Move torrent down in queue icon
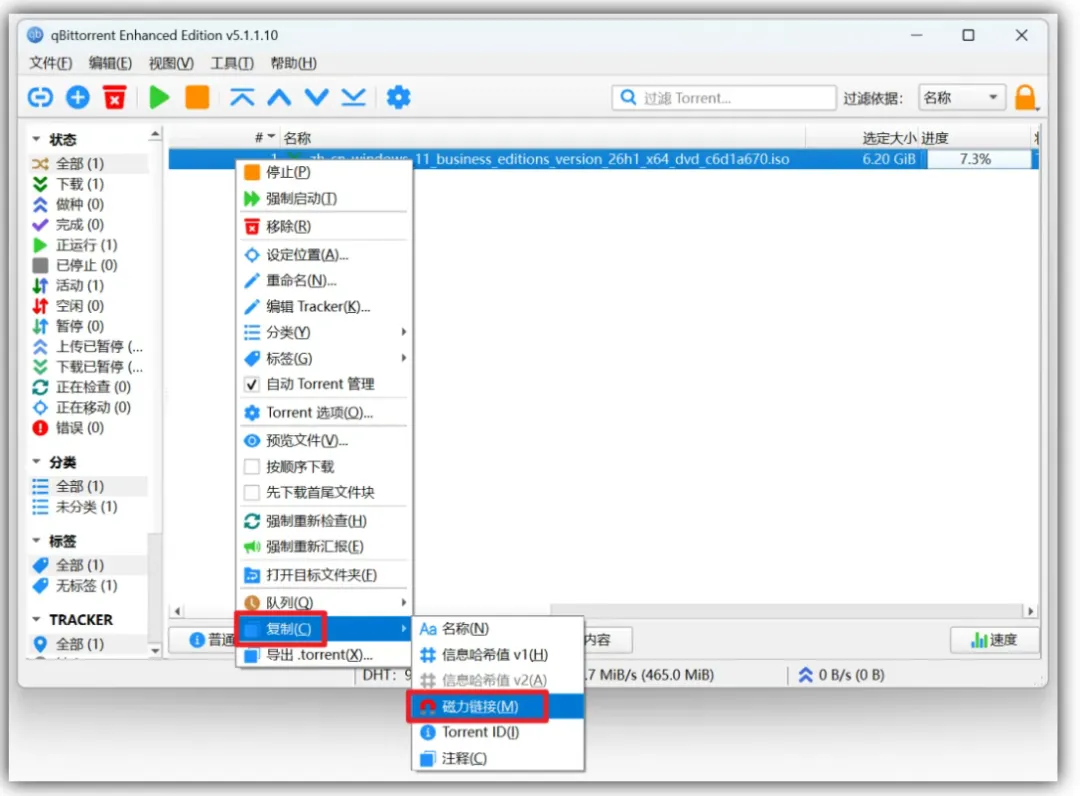The width and height of the screenshot is (1080, 796). pyautogui.click(x=316, y=98)
